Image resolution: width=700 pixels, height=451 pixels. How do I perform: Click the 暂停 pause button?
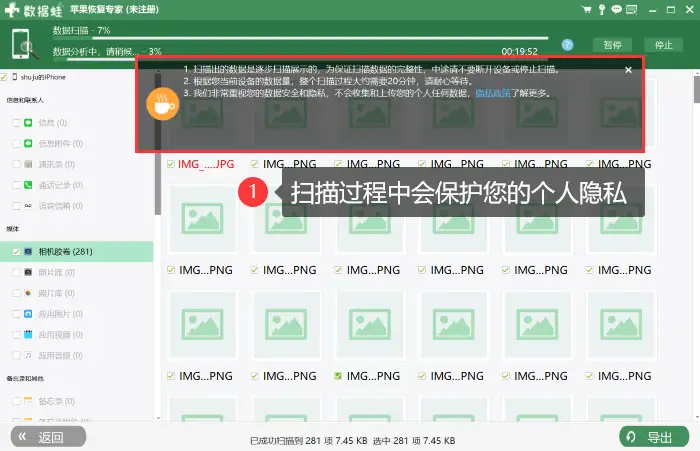pyautogui.click(x=612, y=45)
